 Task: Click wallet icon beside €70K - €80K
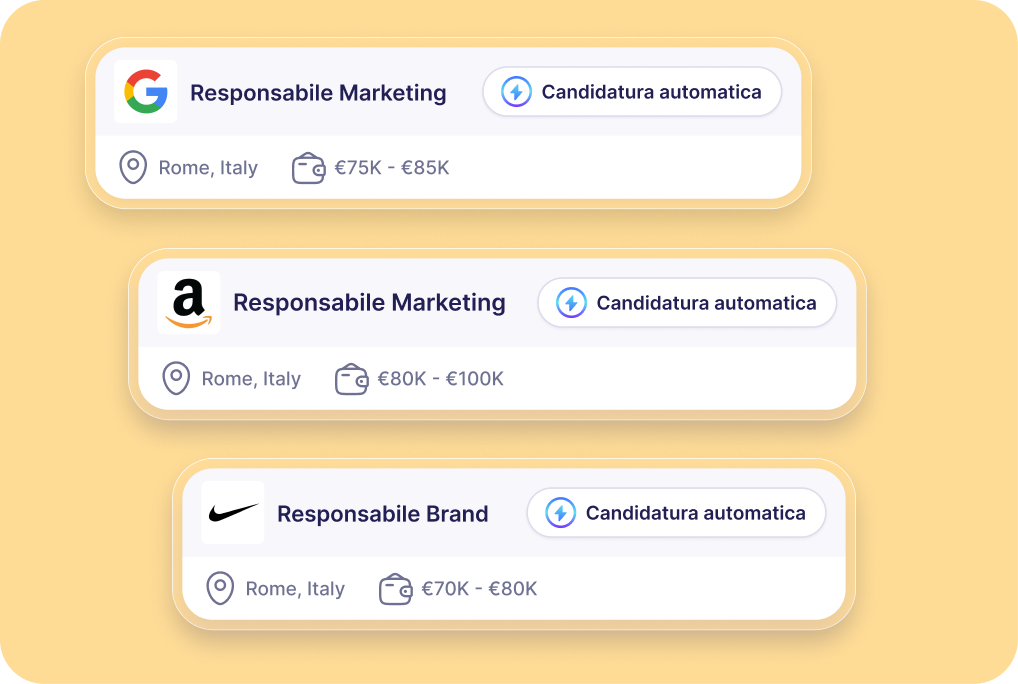pyautogui.click(x=396, y=589)
